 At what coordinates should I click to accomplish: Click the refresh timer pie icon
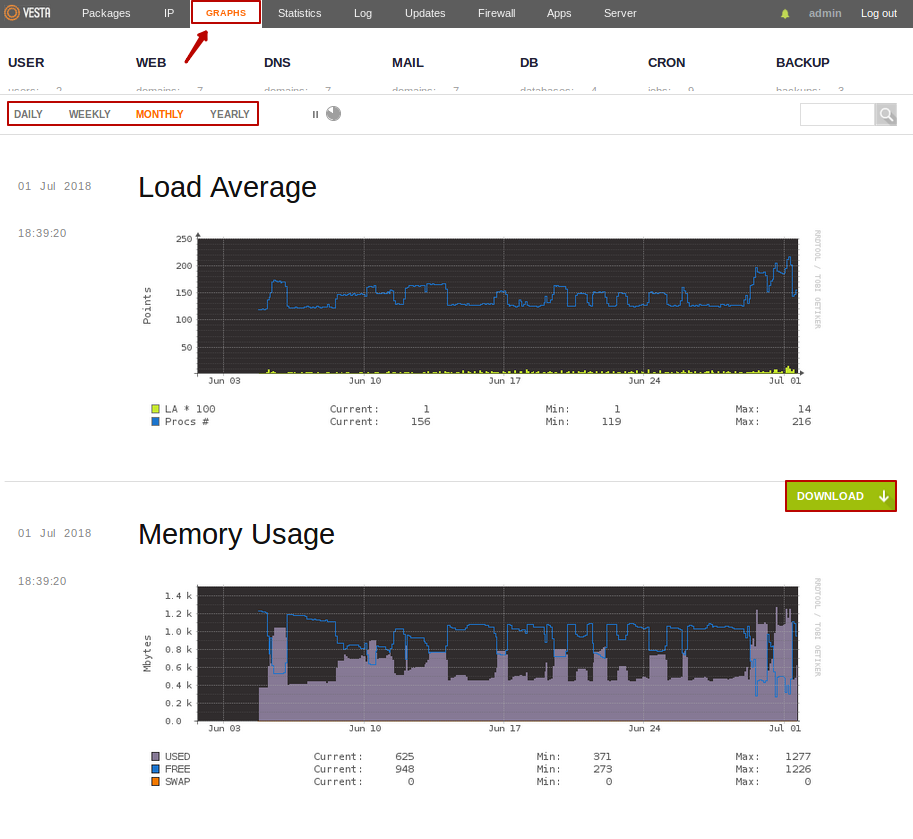333,114
